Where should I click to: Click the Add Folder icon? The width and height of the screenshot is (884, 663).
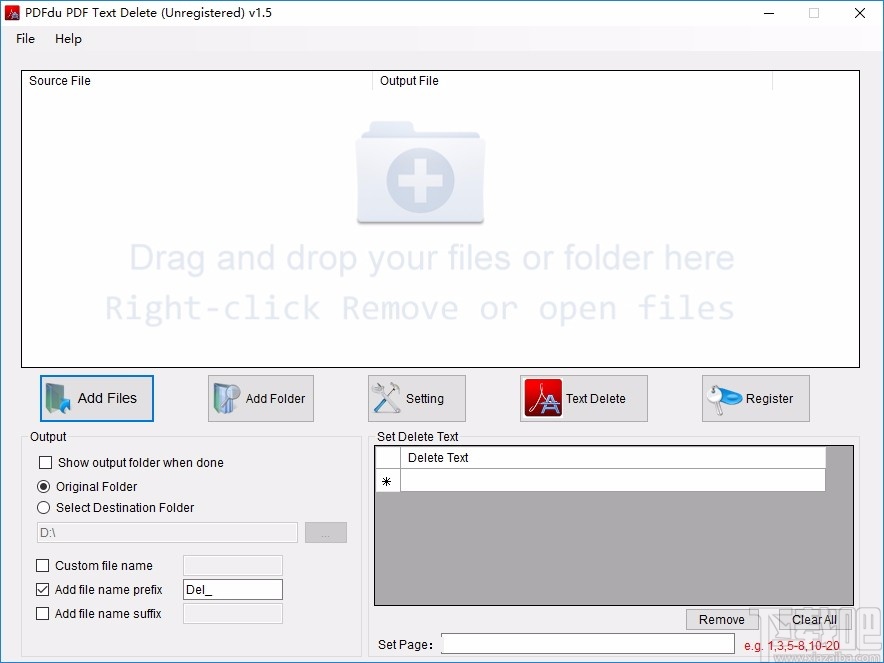point(227,398)
